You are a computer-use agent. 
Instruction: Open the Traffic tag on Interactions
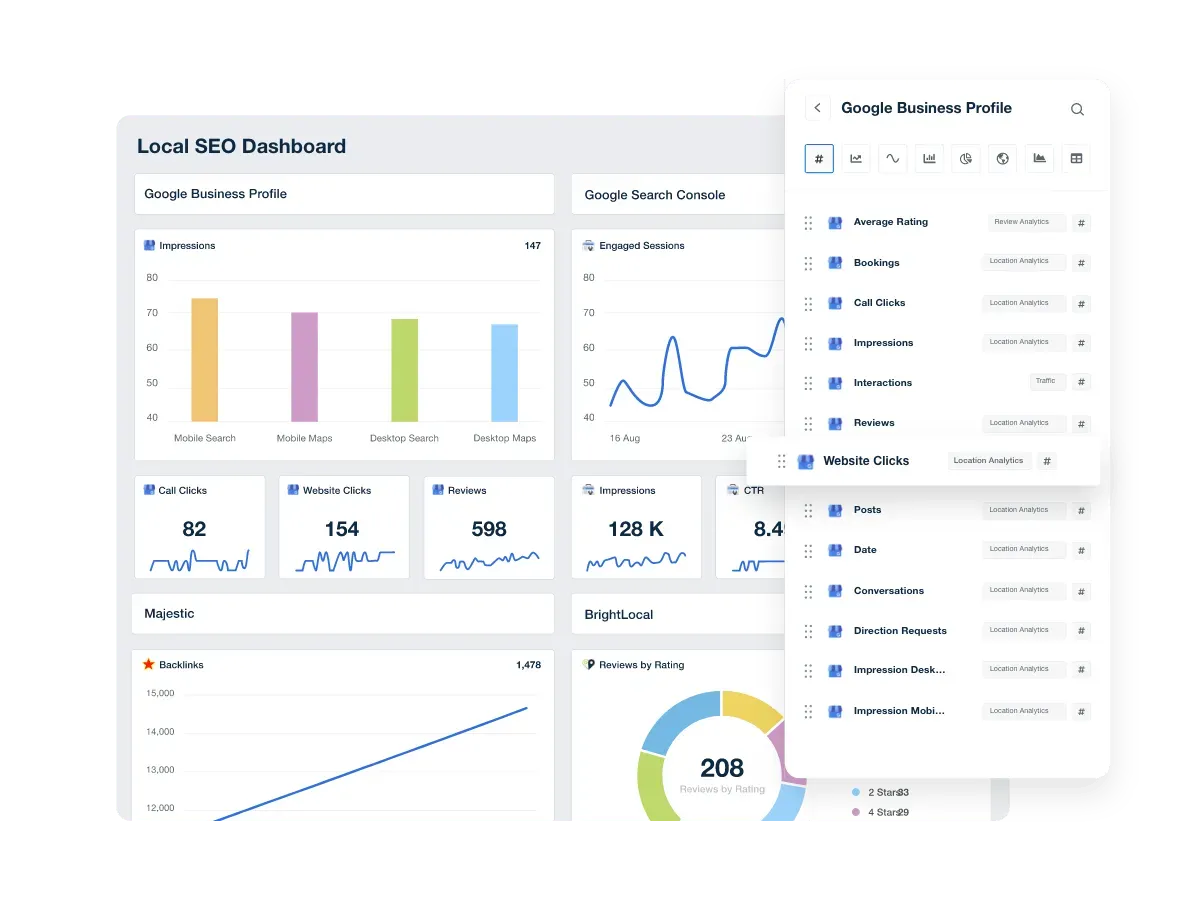[1047, 381]
